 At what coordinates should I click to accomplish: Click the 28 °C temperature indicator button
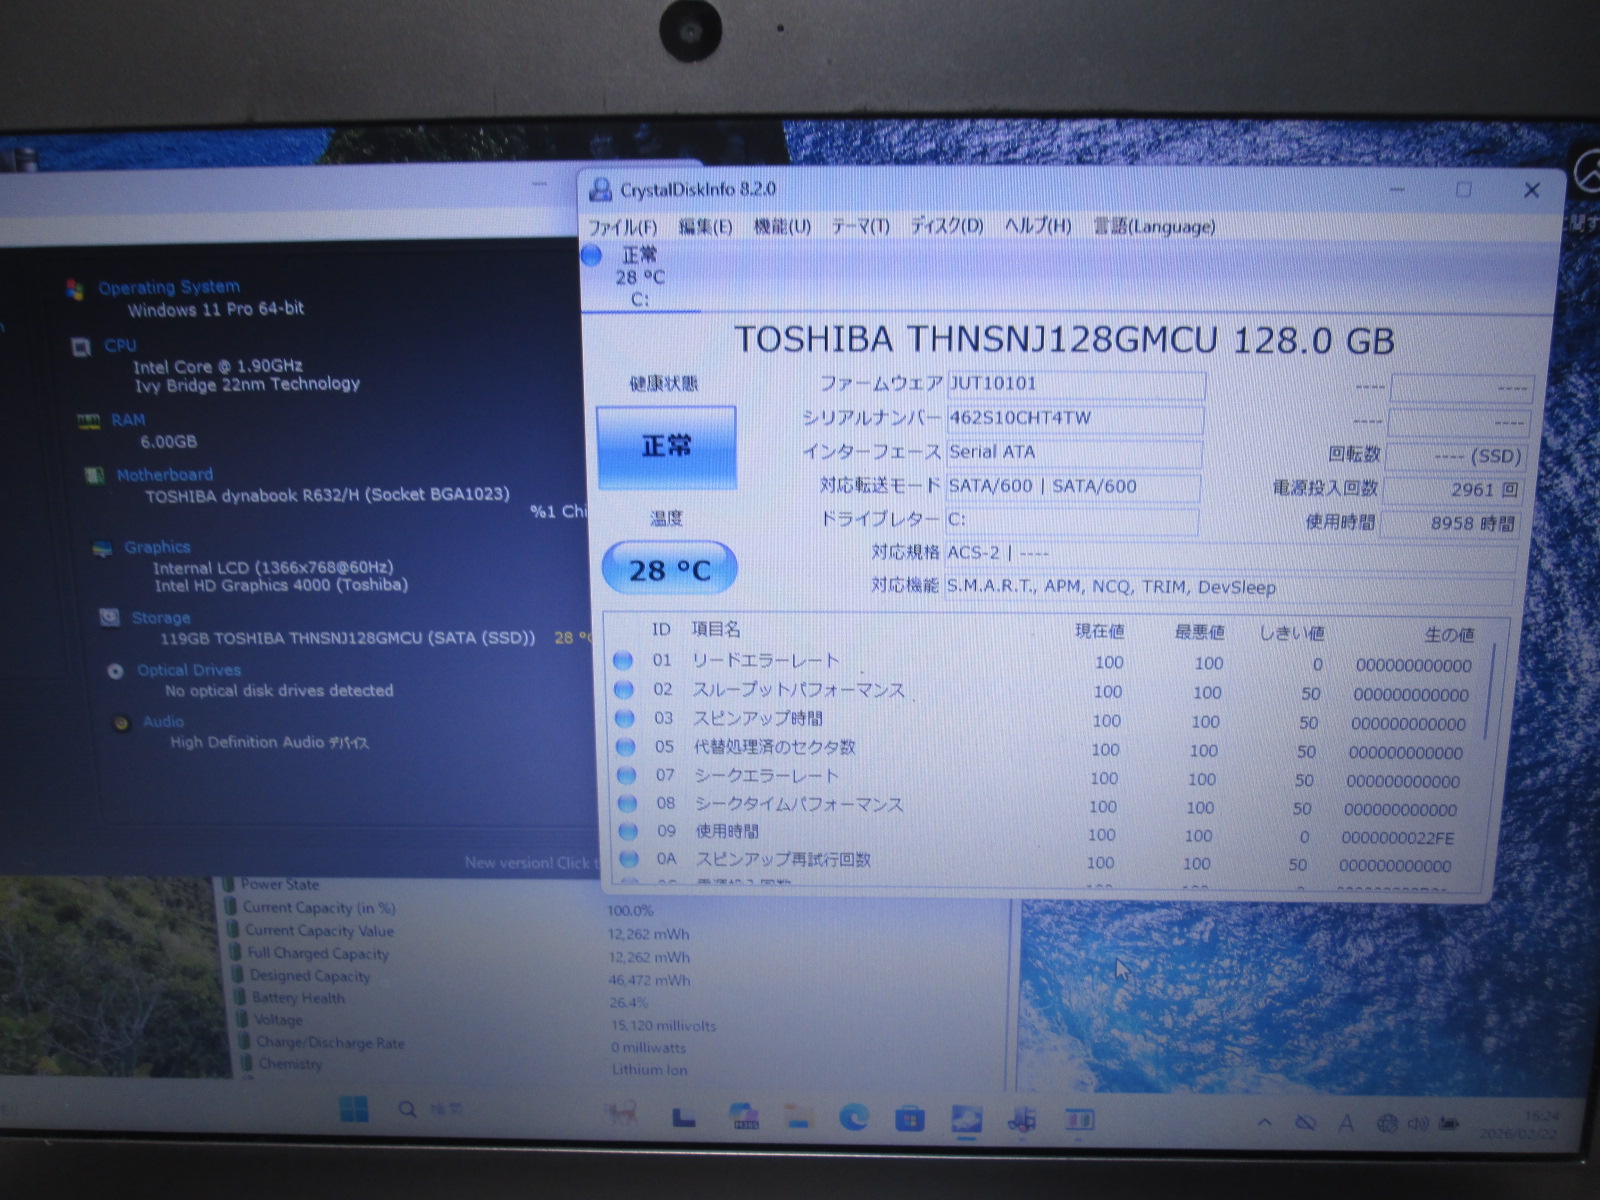(x=669, y=570)
